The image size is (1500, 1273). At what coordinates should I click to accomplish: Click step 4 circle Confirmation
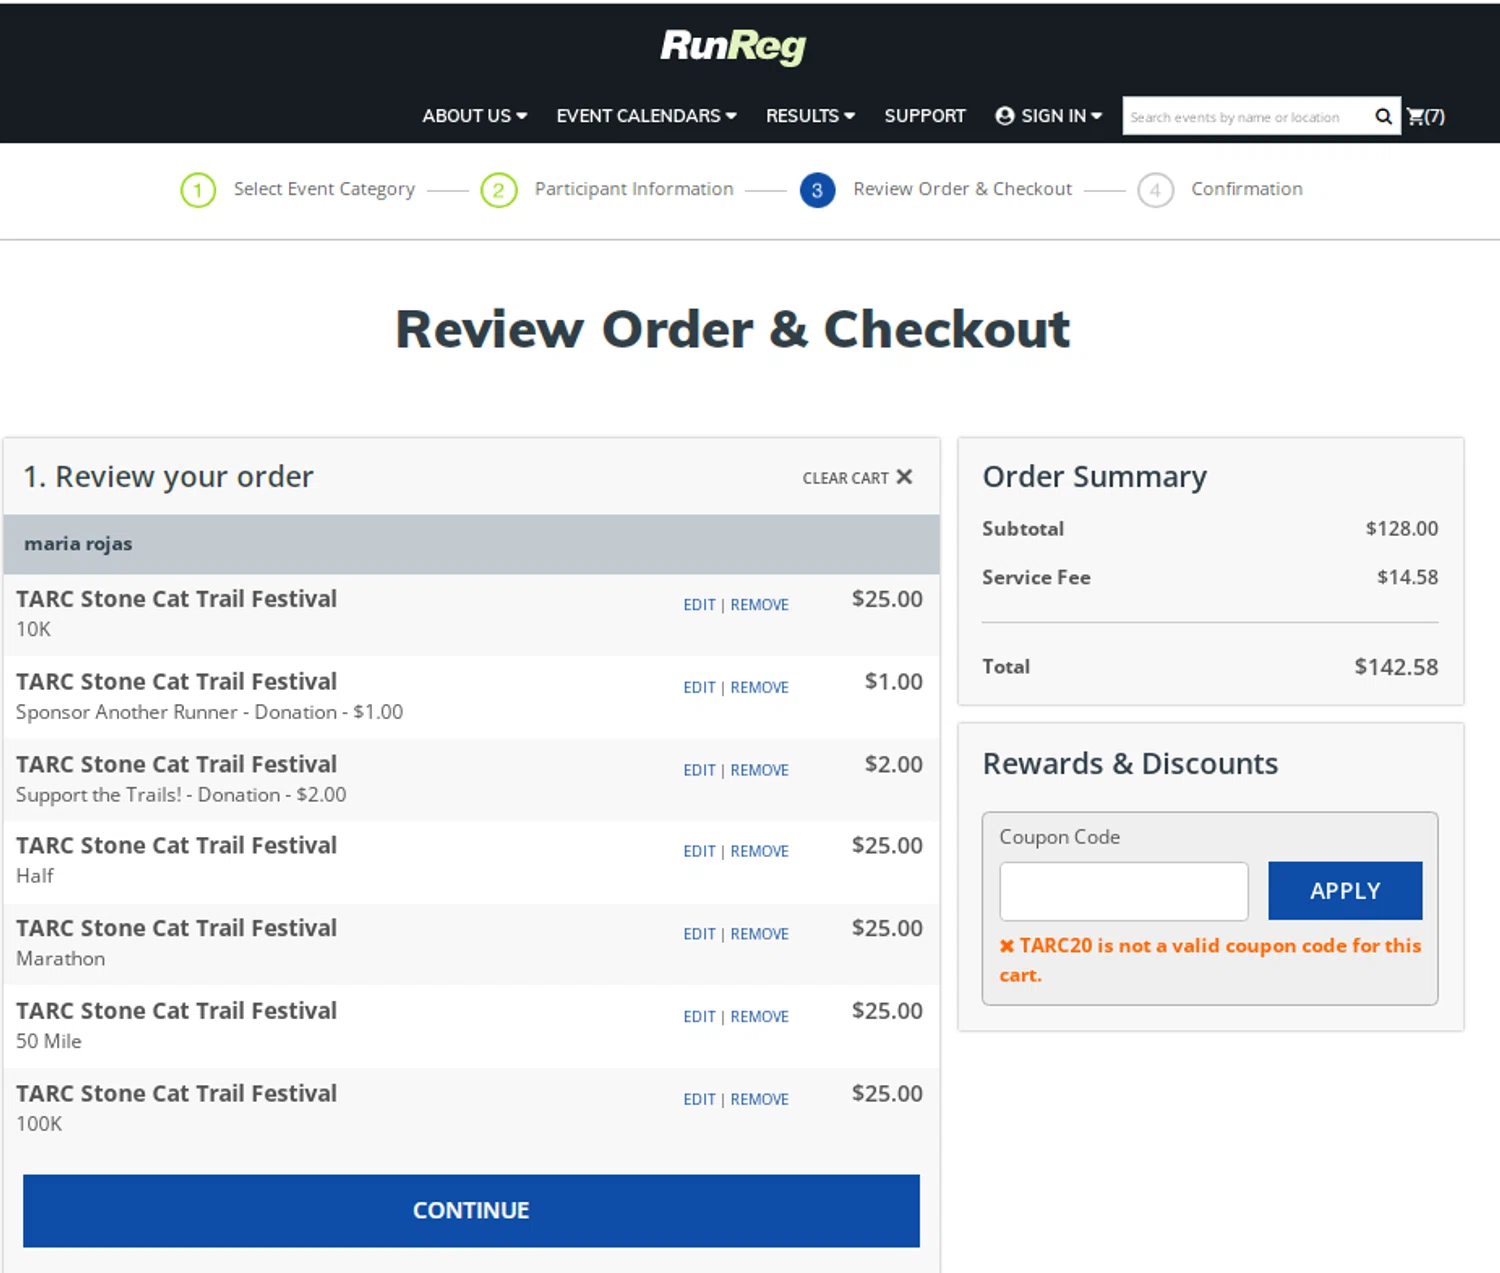[1155, 190]
